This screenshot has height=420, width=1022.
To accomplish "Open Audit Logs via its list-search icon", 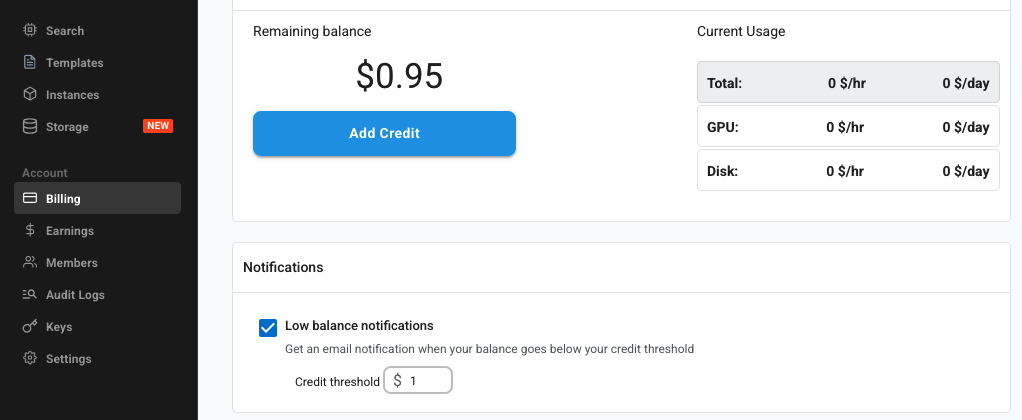I will [x=30, y=295].
